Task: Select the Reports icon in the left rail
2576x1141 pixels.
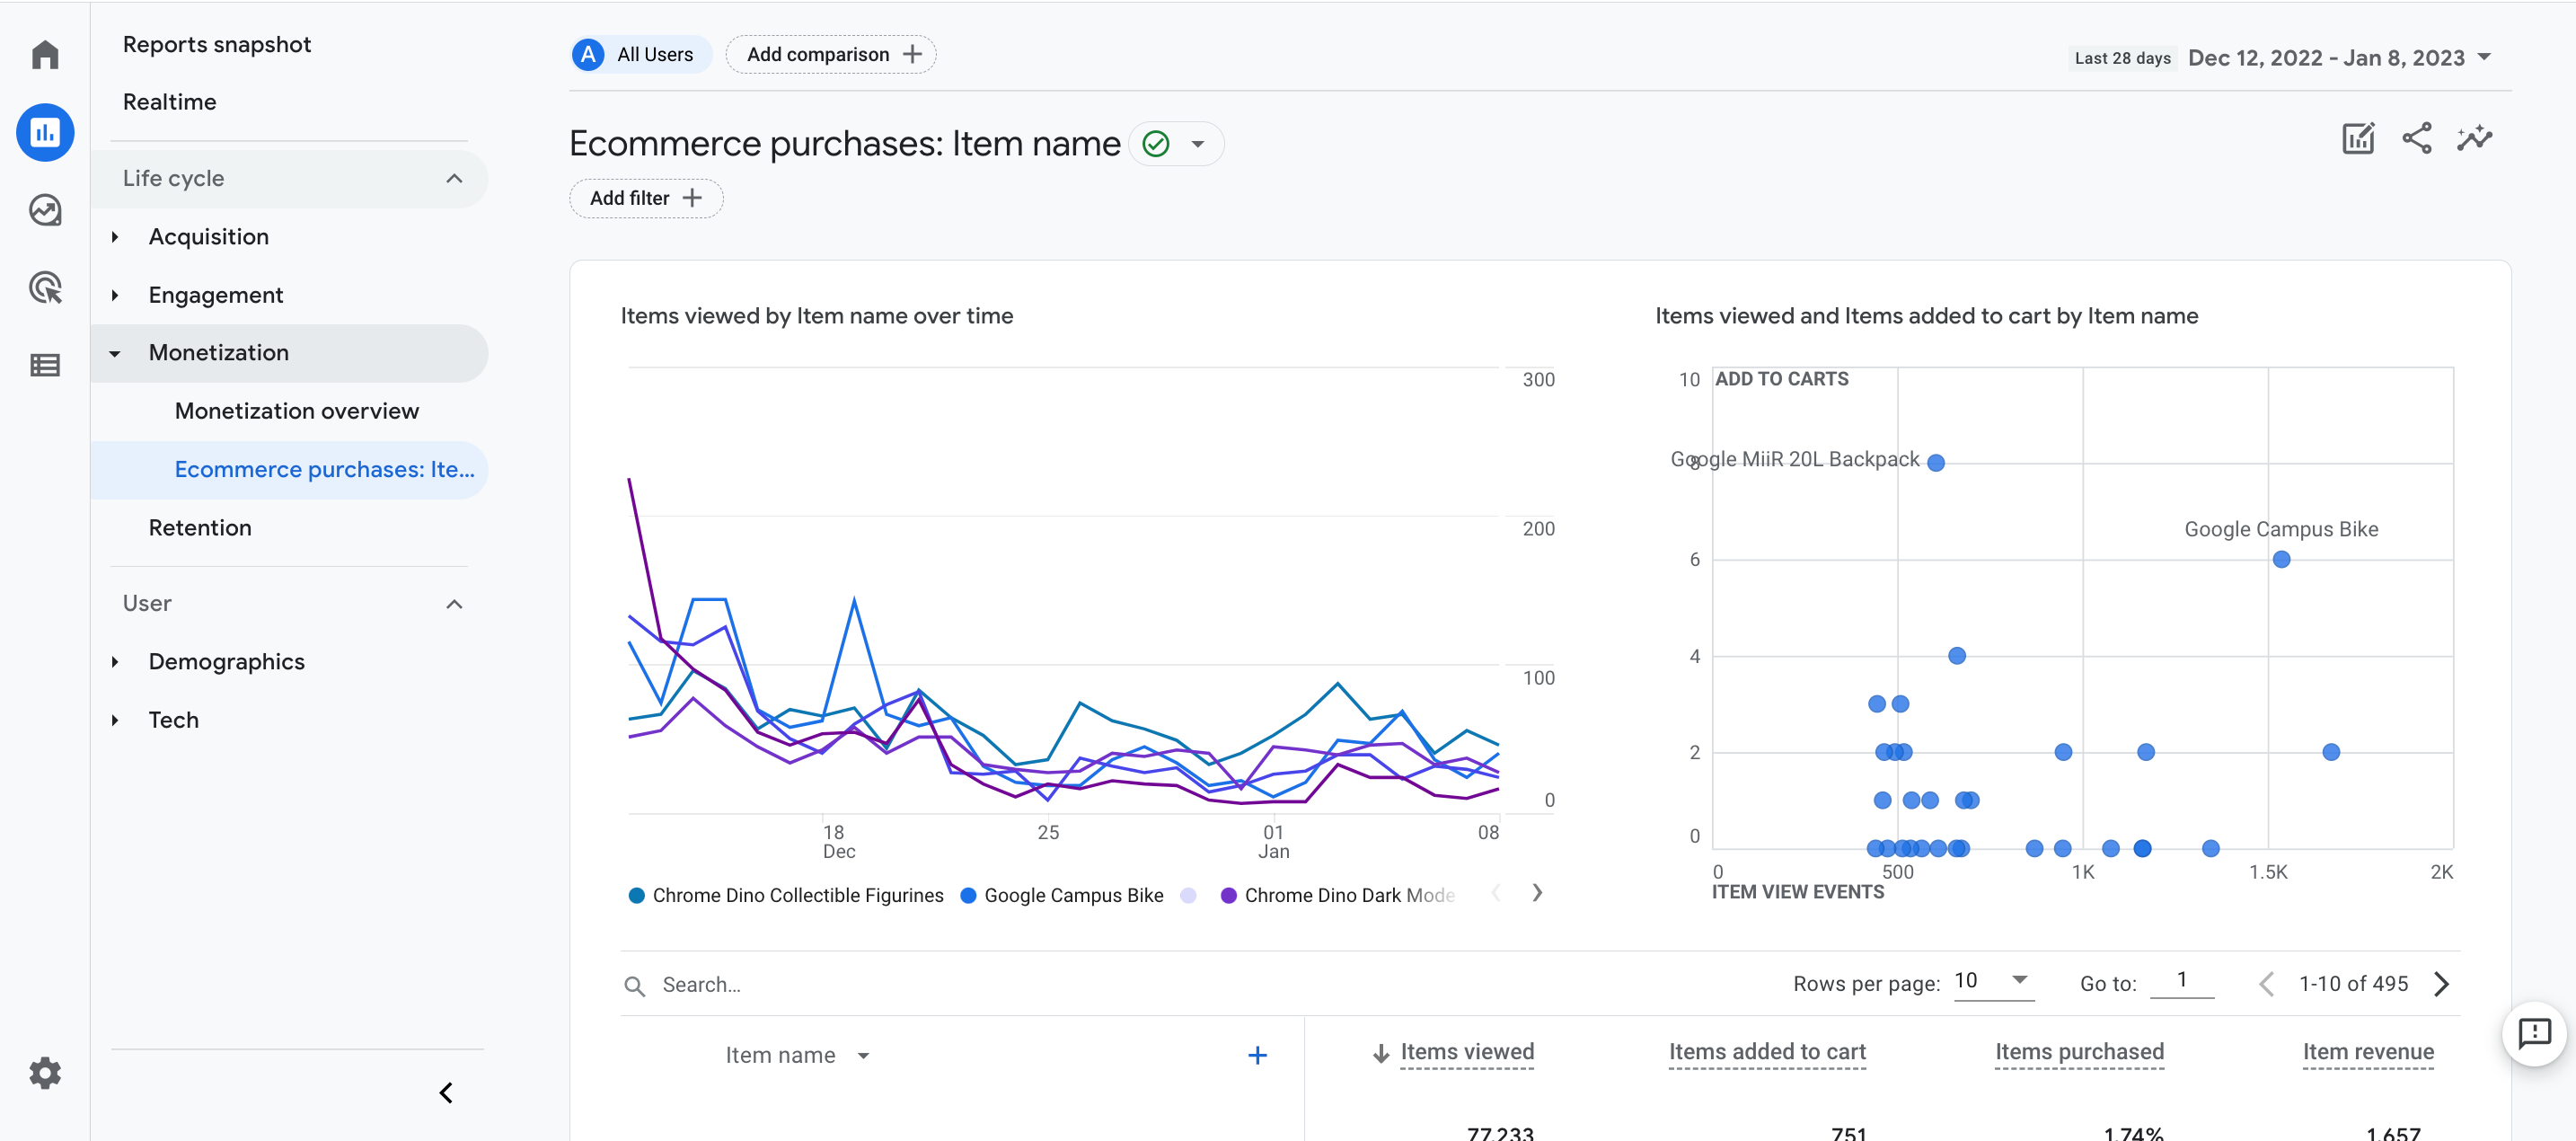Action: [45, 132]
